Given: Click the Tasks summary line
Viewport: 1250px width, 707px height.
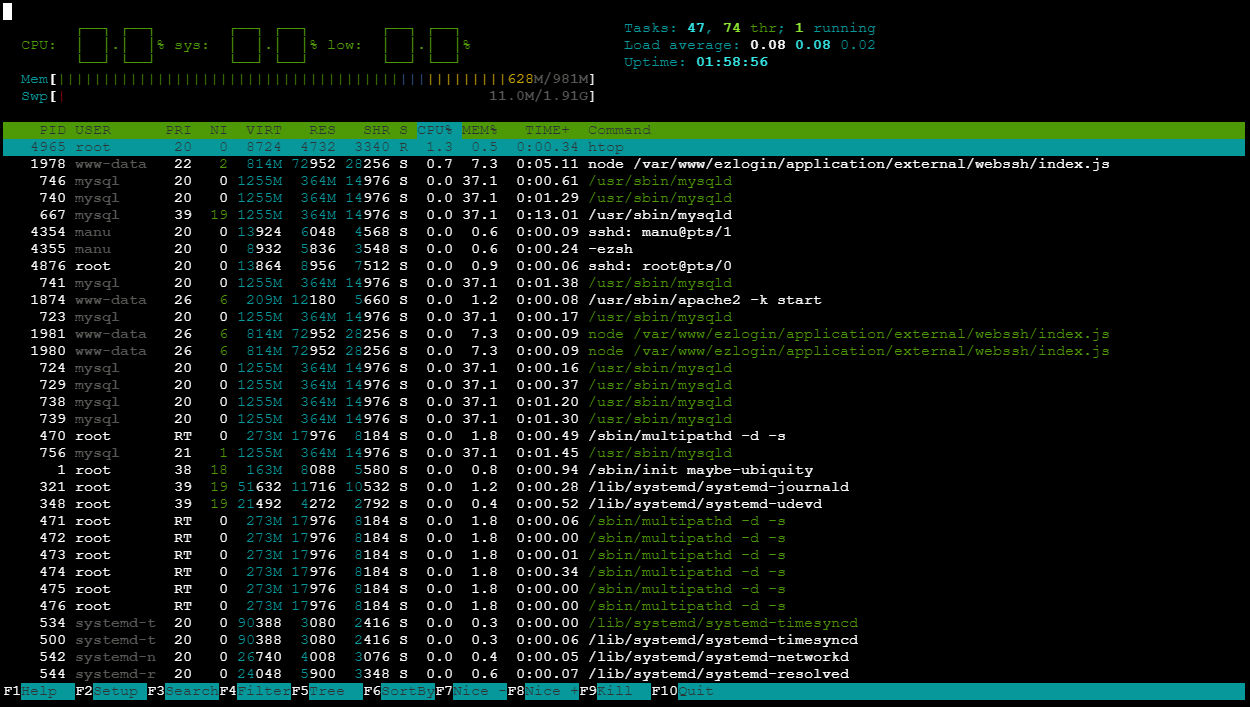Looking at the screenshot, I should click(750, 28).
